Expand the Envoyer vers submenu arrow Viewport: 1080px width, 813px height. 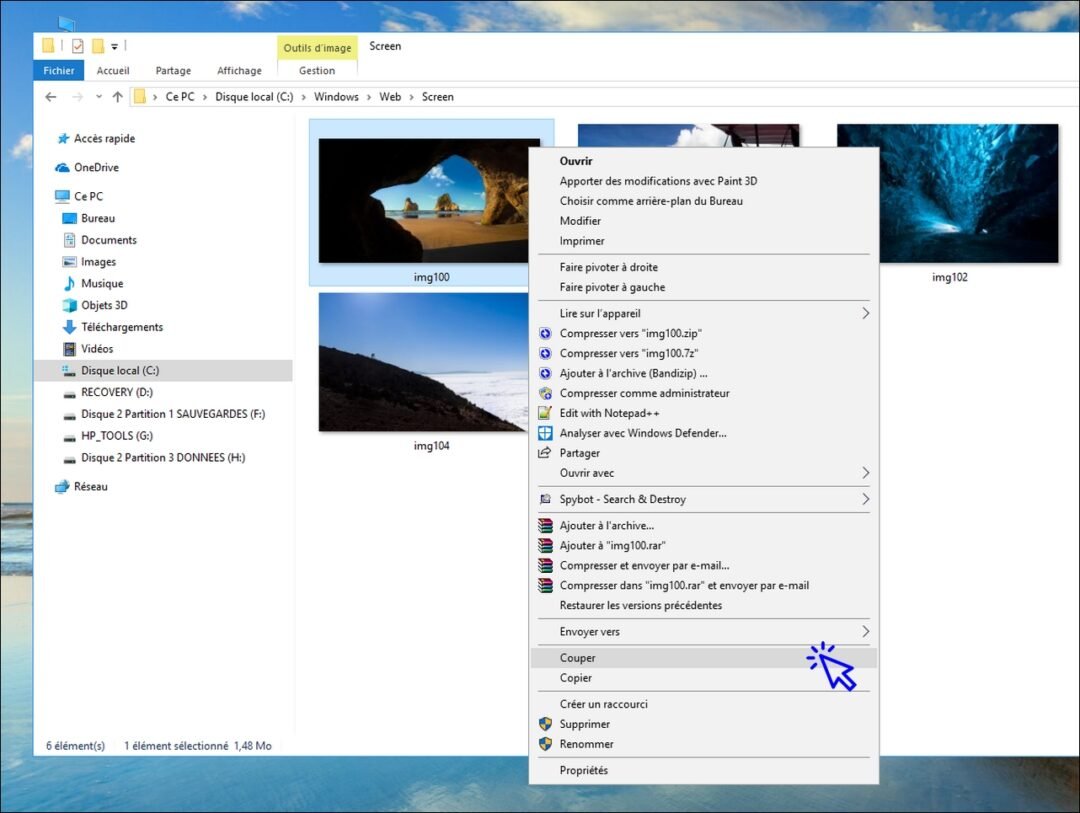click(865, 632)
